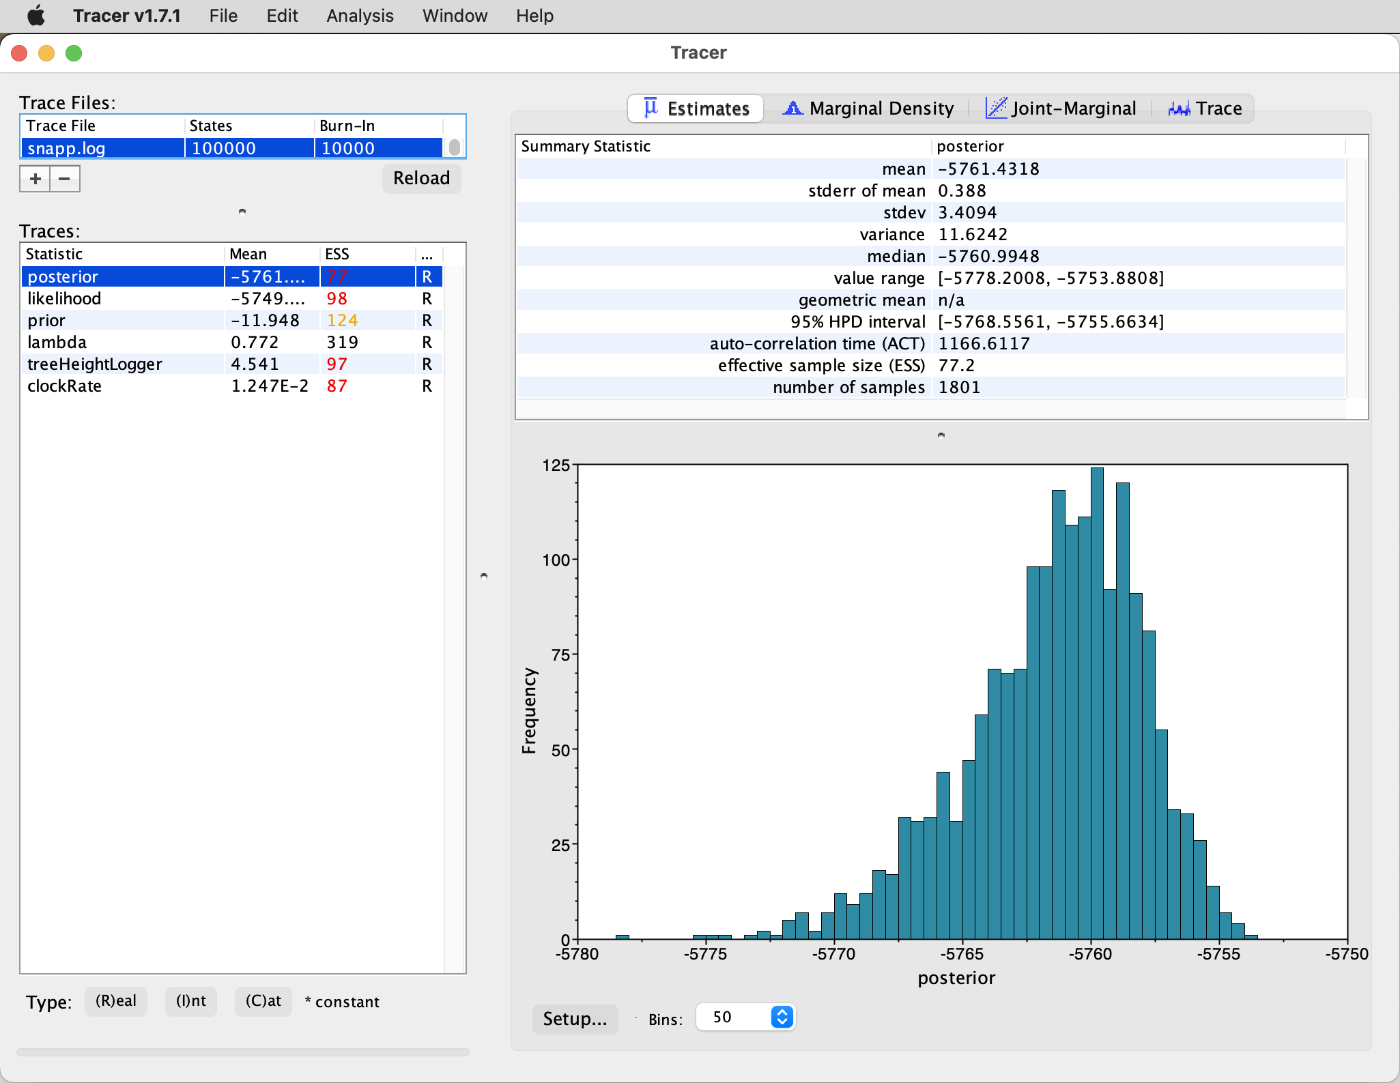Screen dimensions: 1400x1083
Task: Click the Burn-In column header
Action: coord(378,126)
